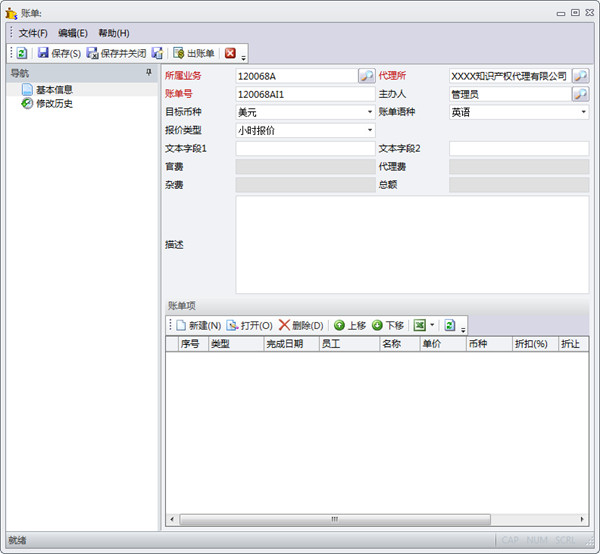
Task: Click the 文本字段1 input box
Action: click(x=305, y=148)
